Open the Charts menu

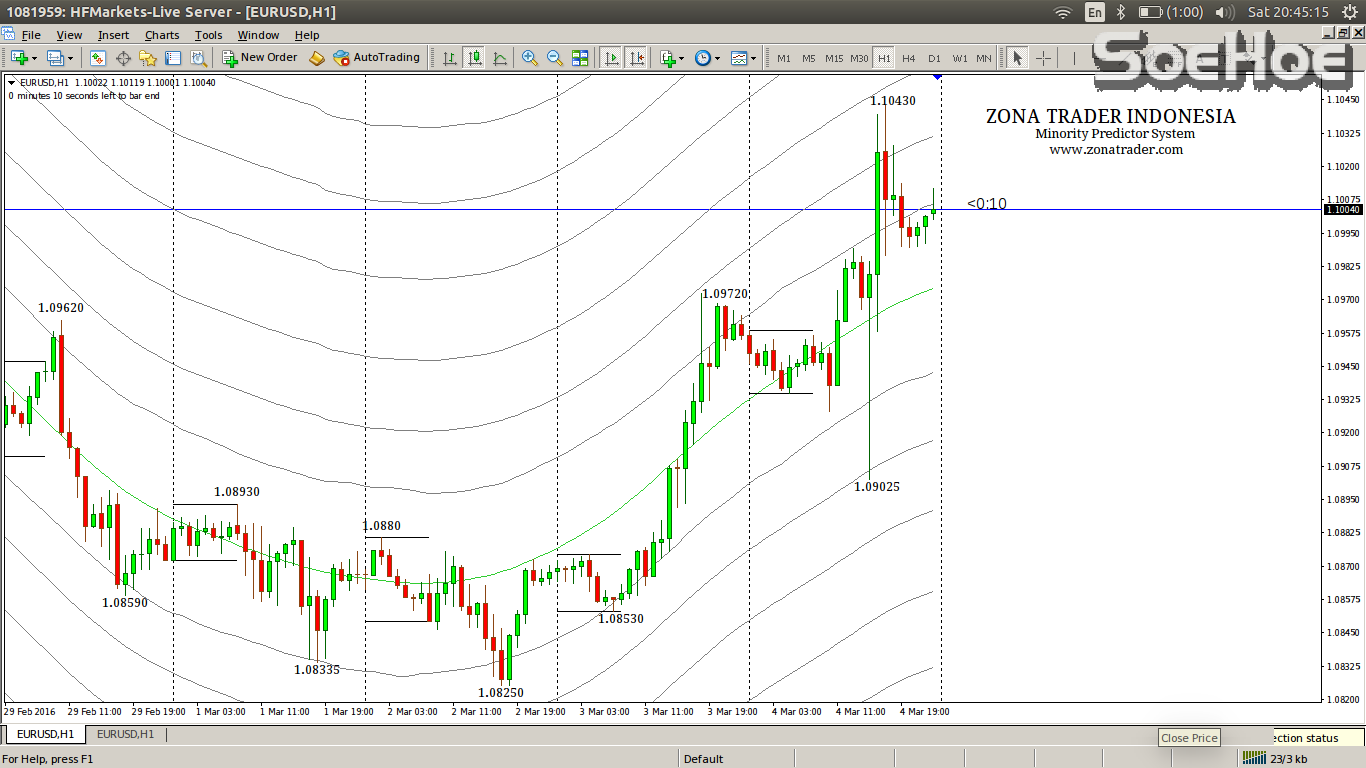click(x=162, y=35)
